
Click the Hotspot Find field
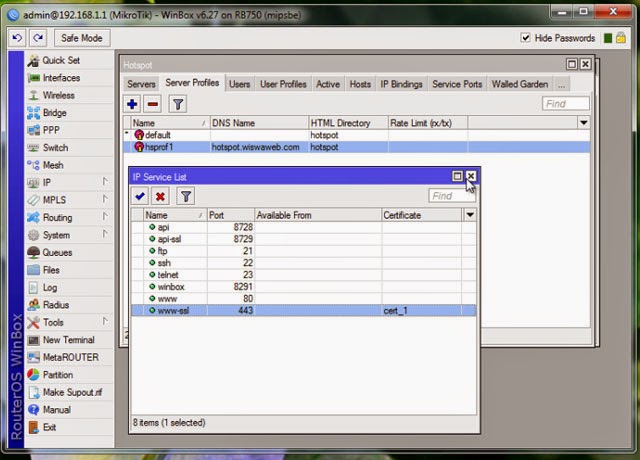tap(565, 104)
